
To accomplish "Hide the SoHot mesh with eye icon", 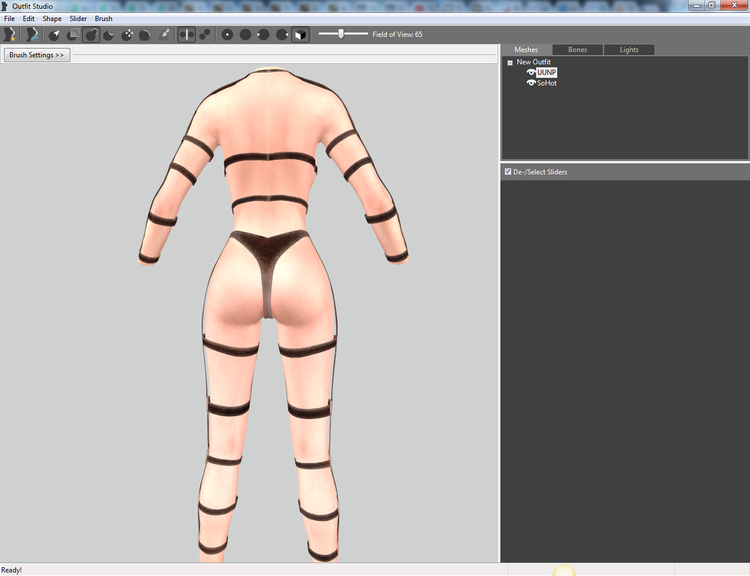I will 531,83.
